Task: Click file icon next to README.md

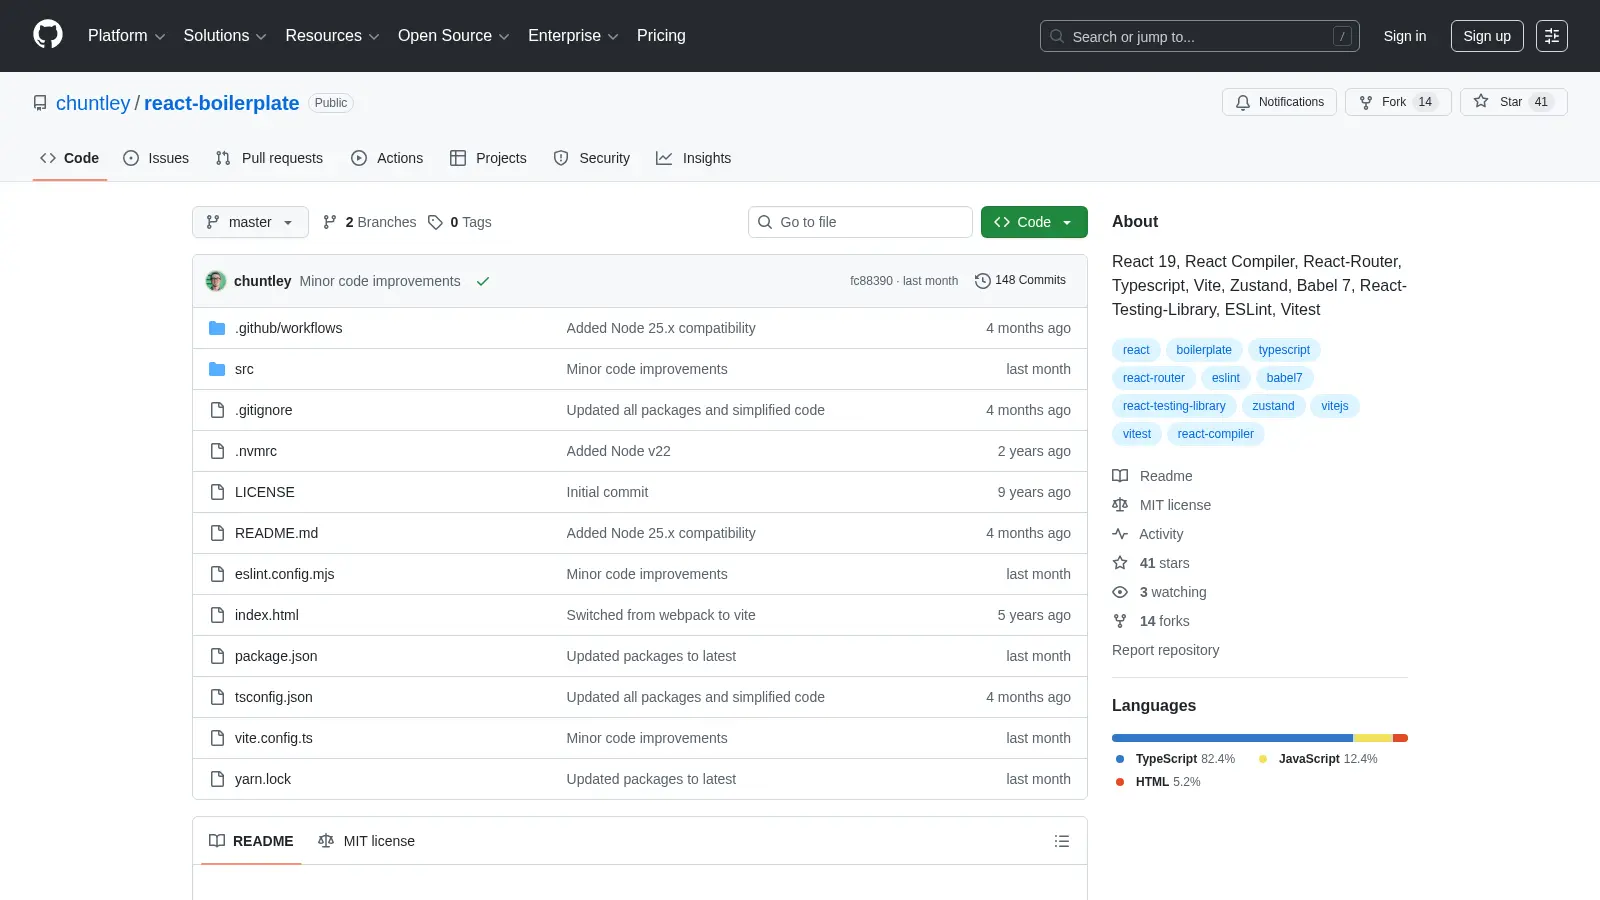Action: click(217, 533)
